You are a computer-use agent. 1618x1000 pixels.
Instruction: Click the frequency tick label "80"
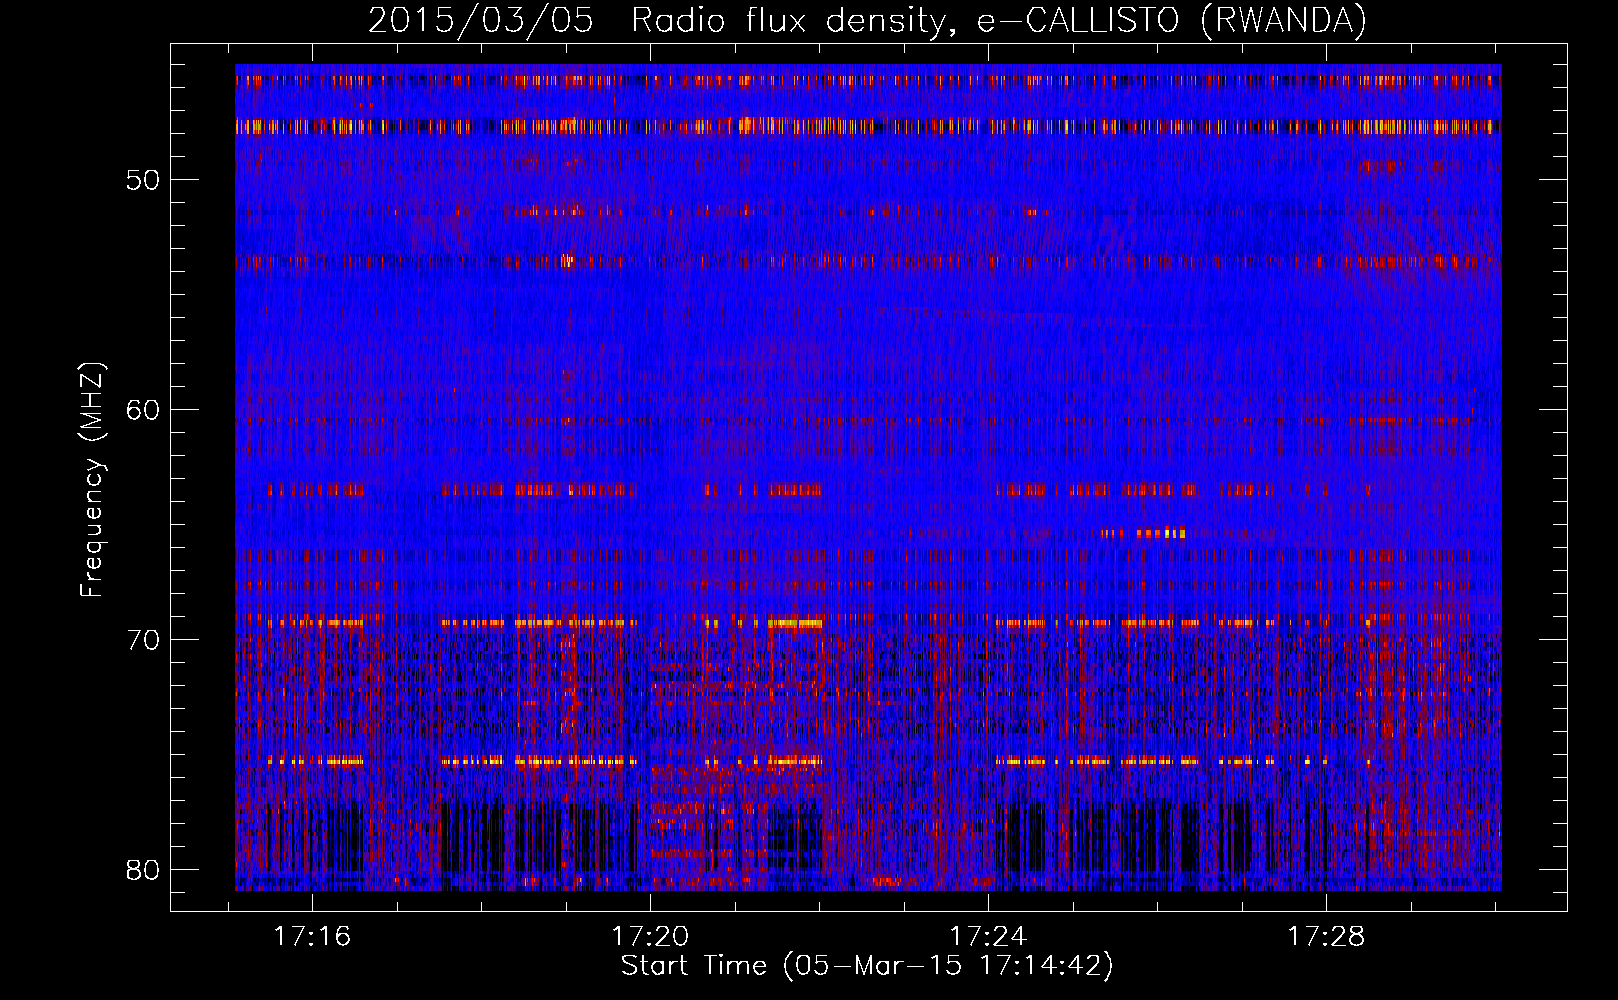(144, 870)
